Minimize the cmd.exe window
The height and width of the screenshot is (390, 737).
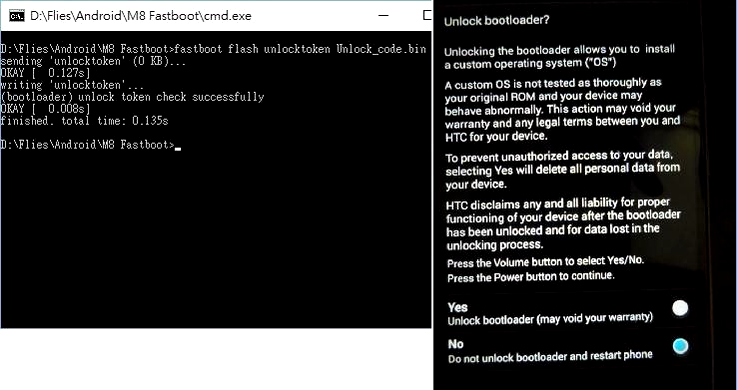click(384, 16)
